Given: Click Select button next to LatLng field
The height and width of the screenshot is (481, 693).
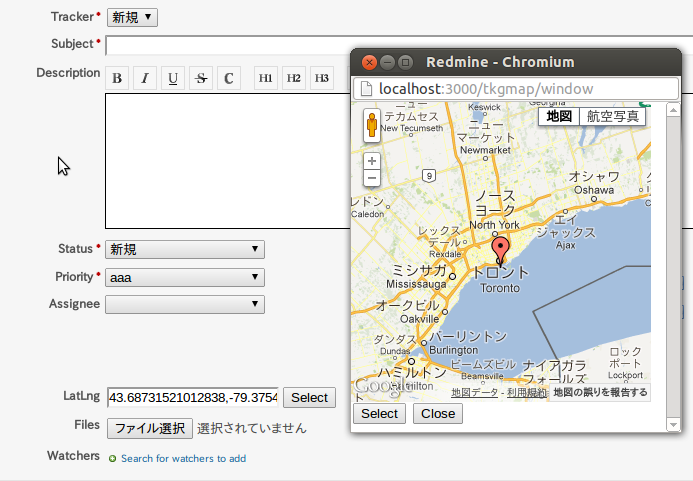Looking at the screenshot, I should click(x=309, y=397).
